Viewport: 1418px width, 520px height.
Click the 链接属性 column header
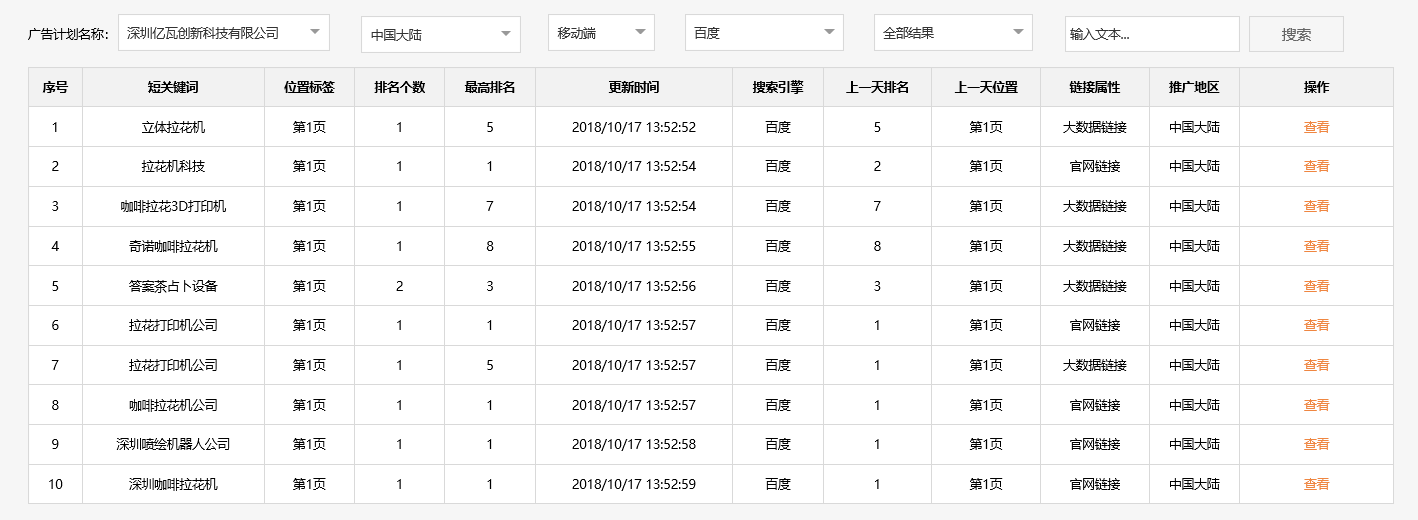coord(1095,87)
